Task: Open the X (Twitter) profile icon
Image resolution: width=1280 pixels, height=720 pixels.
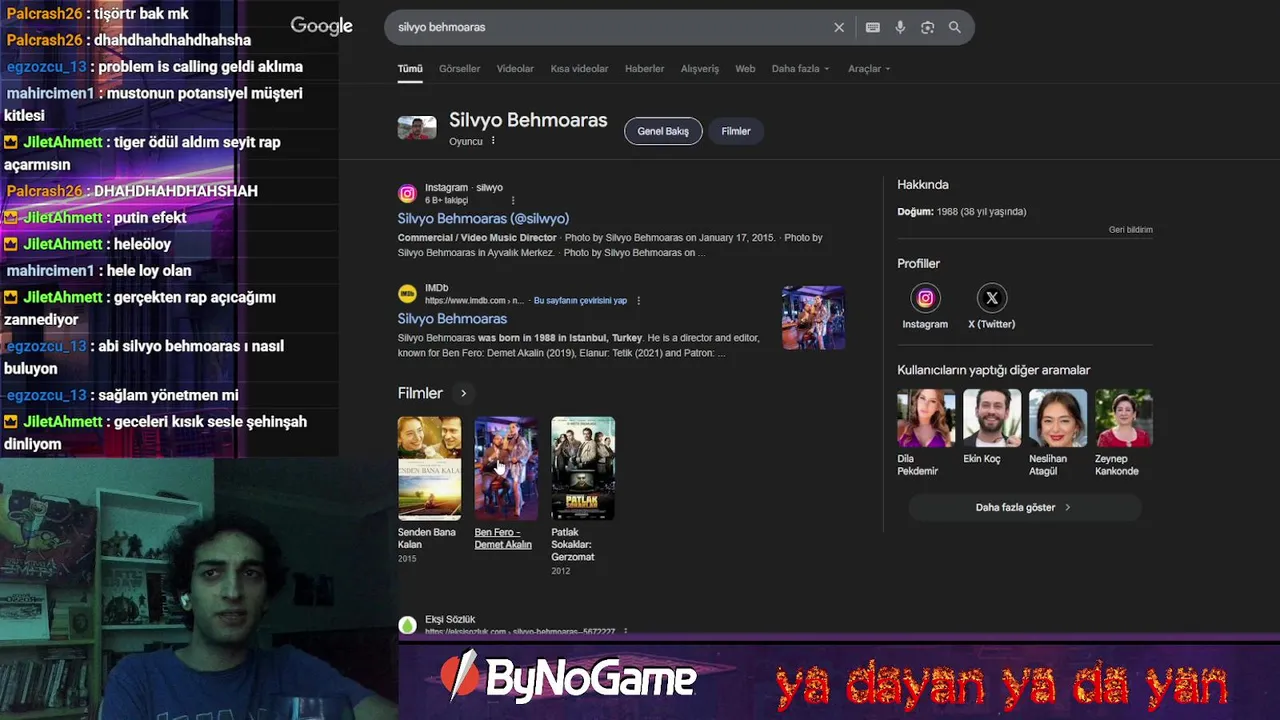Action: pyautogui.click(x=992, y=298)
